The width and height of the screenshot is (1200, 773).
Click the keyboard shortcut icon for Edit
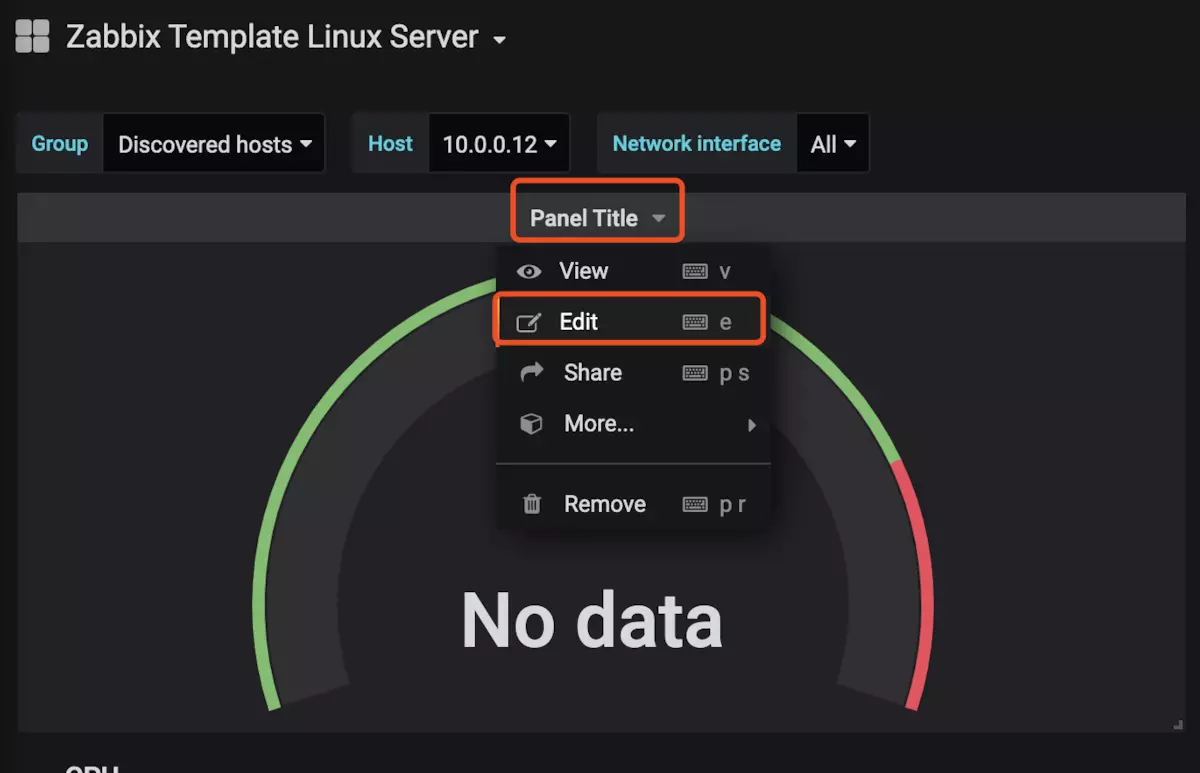pos(695,322)
